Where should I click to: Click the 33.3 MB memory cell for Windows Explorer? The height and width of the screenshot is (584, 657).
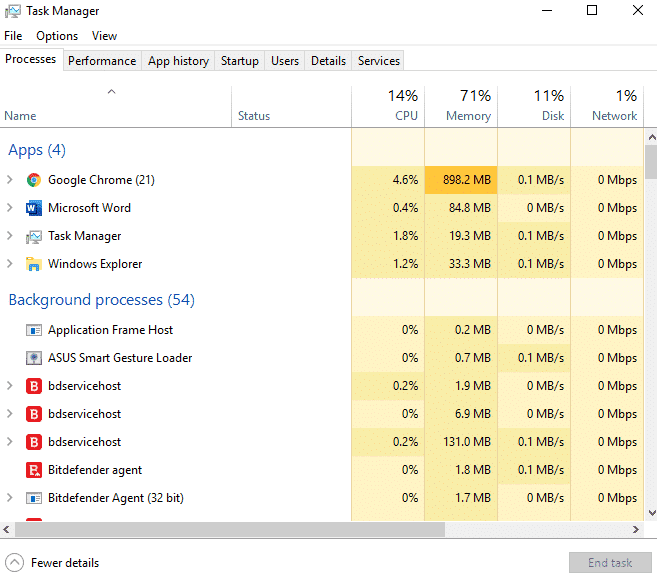click(461, 264)
